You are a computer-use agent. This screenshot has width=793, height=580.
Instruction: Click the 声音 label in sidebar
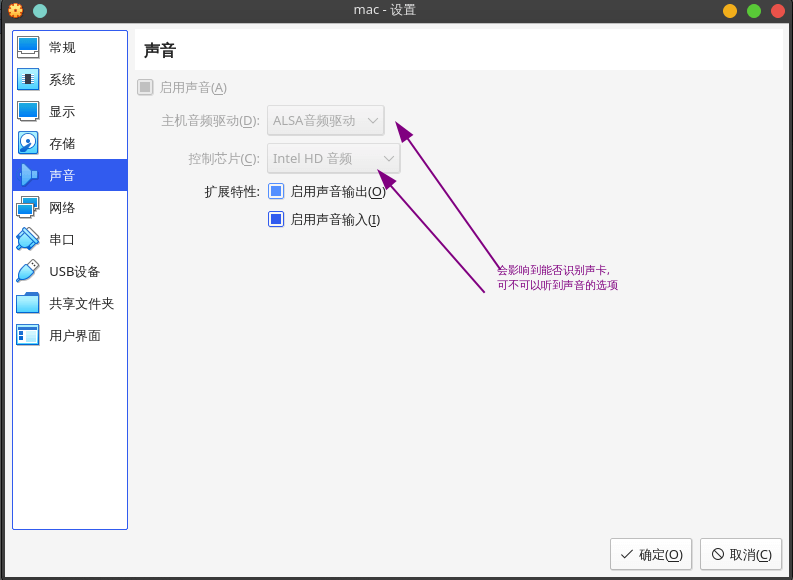pos(62,175)
